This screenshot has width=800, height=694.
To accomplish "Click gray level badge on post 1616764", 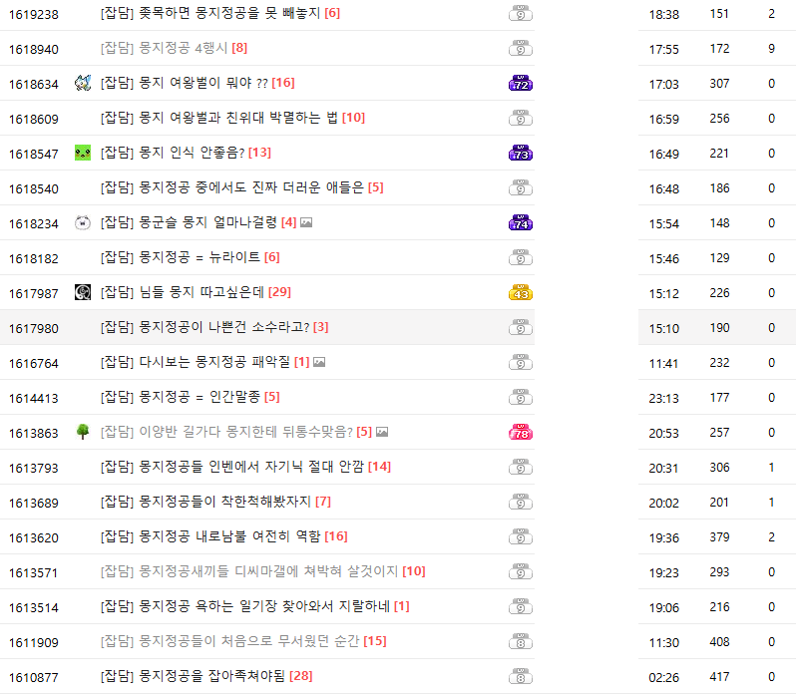I will click(x=520, y=363).
